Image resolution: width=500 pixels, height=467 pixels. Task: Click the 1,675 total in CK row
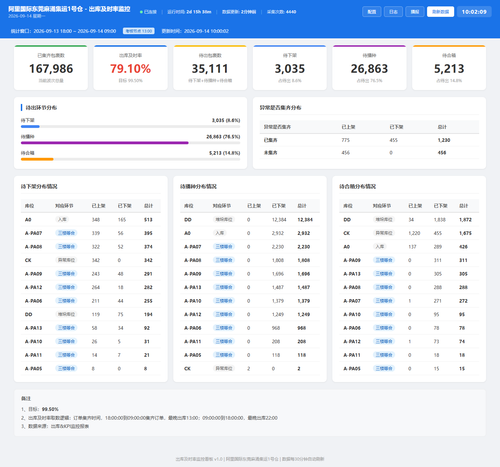[465, 233]
